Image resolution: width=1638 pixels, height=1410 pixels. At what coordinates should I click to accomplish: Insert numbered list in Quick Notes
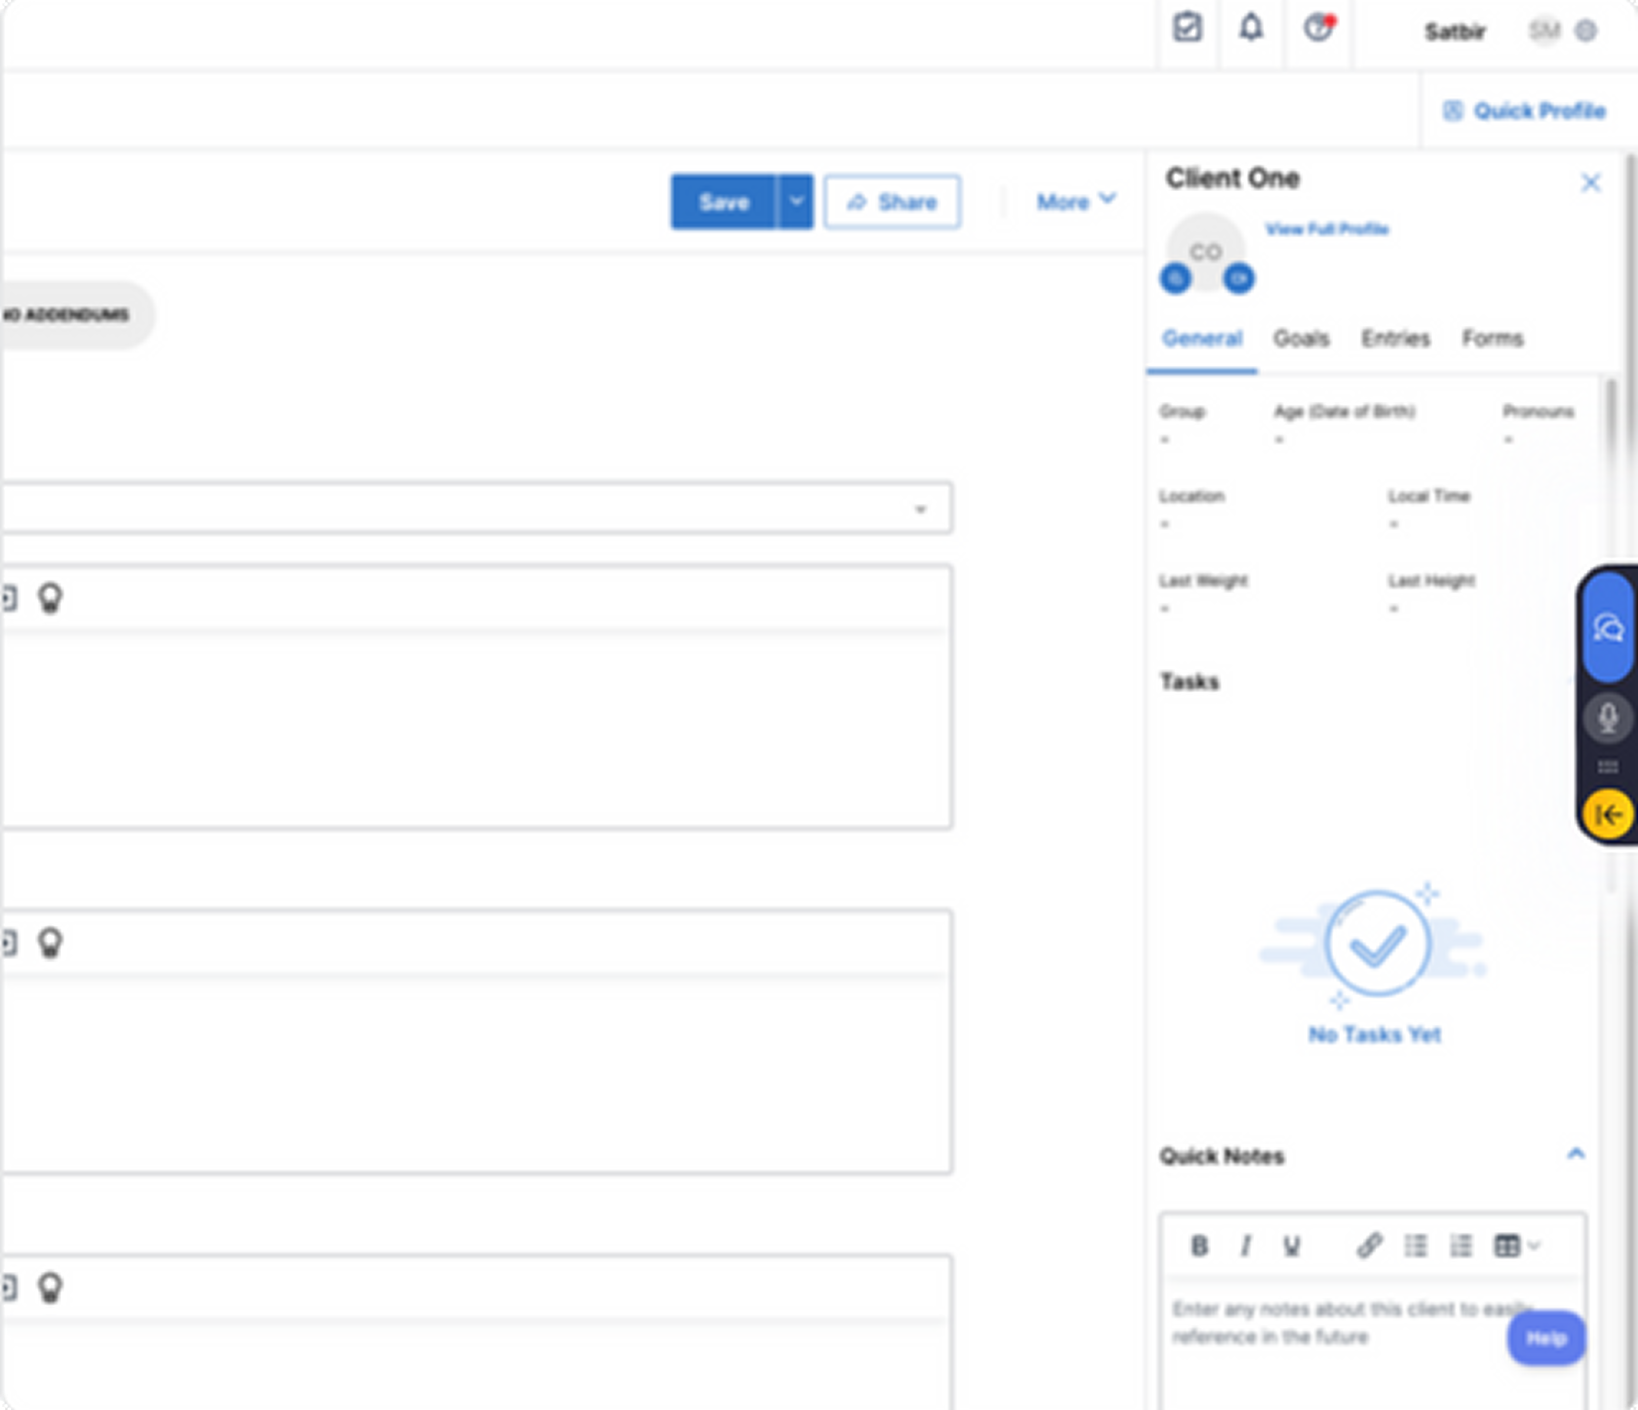[x=1461, y=1246]
